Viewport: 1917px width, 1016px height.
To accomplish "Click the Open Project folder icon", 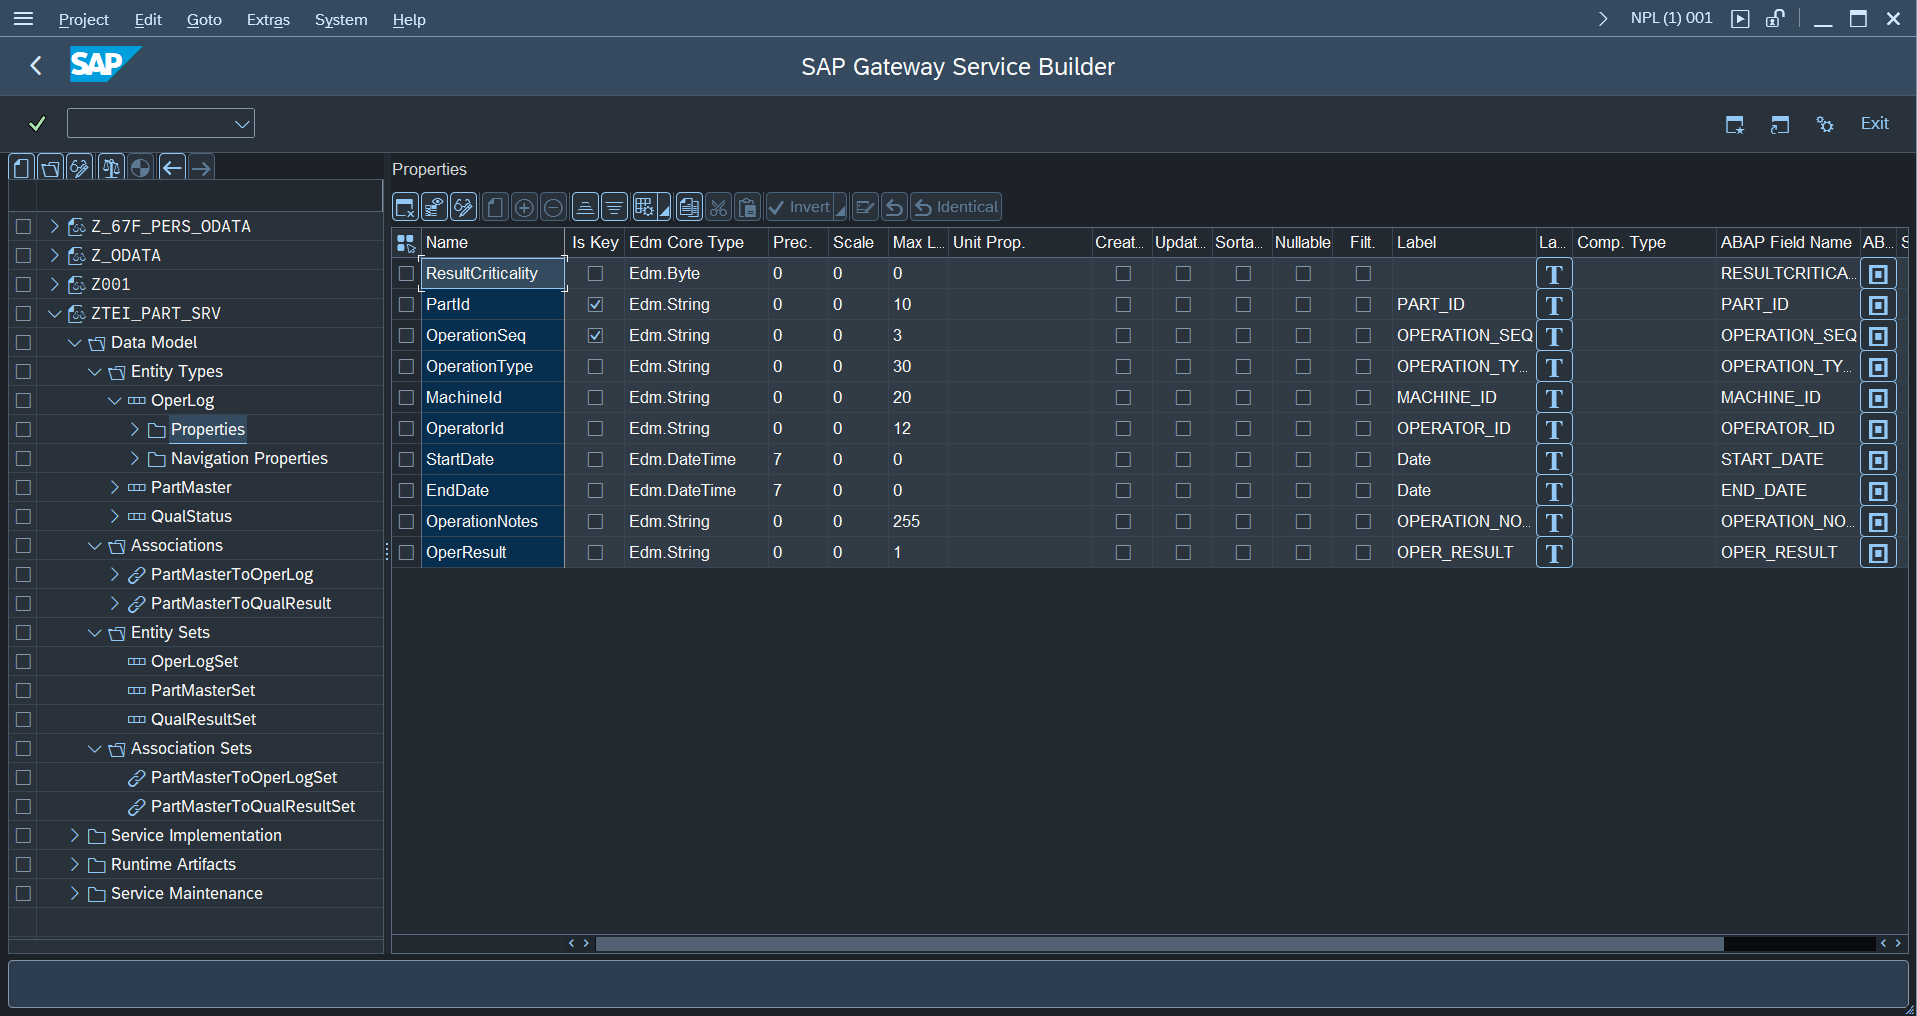I will pyautogui.click(x=51, y=168).
